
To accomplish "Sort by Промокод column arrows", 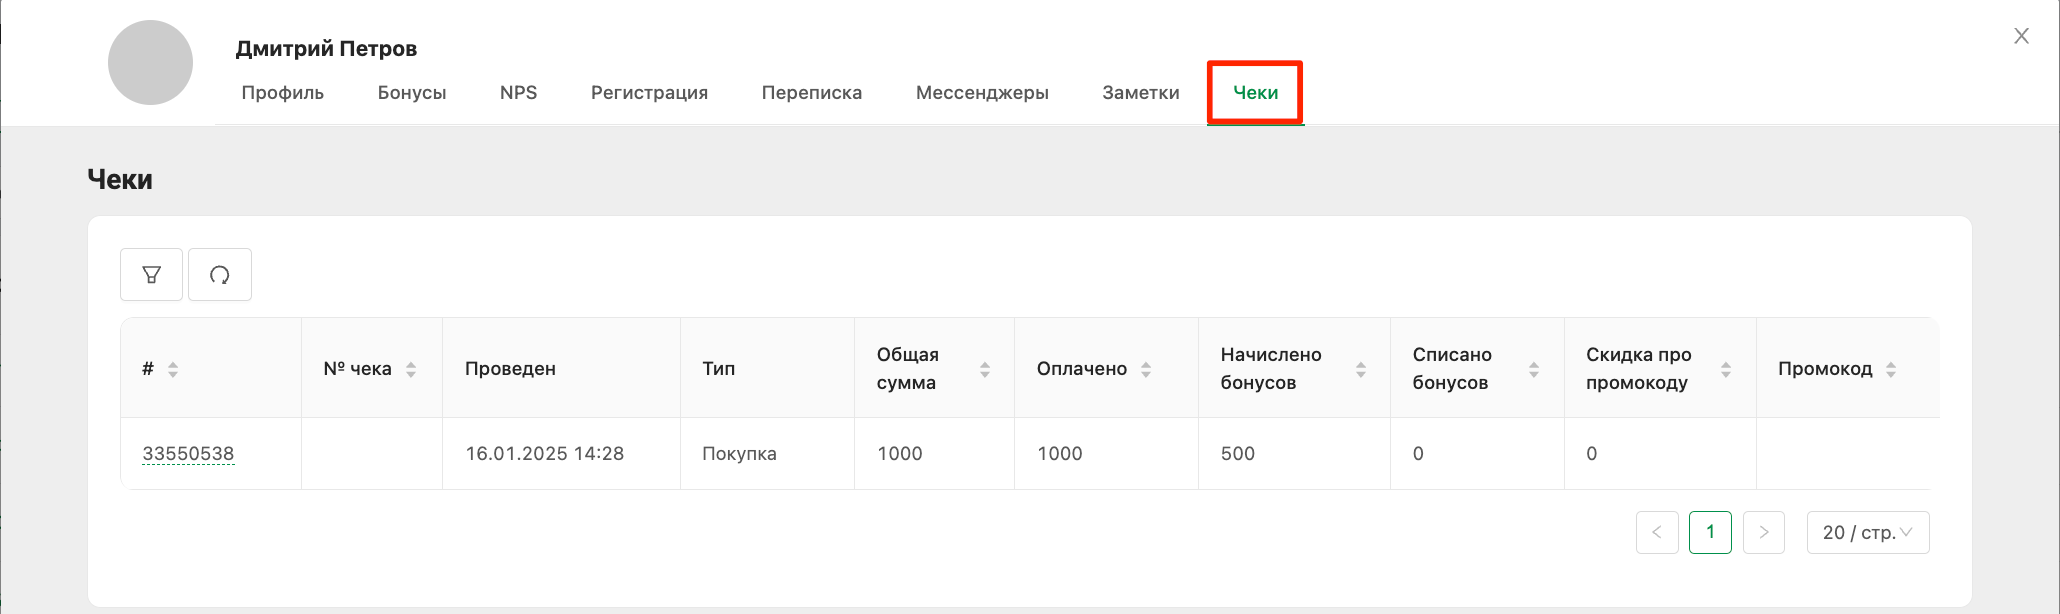I will point(1891,369).
